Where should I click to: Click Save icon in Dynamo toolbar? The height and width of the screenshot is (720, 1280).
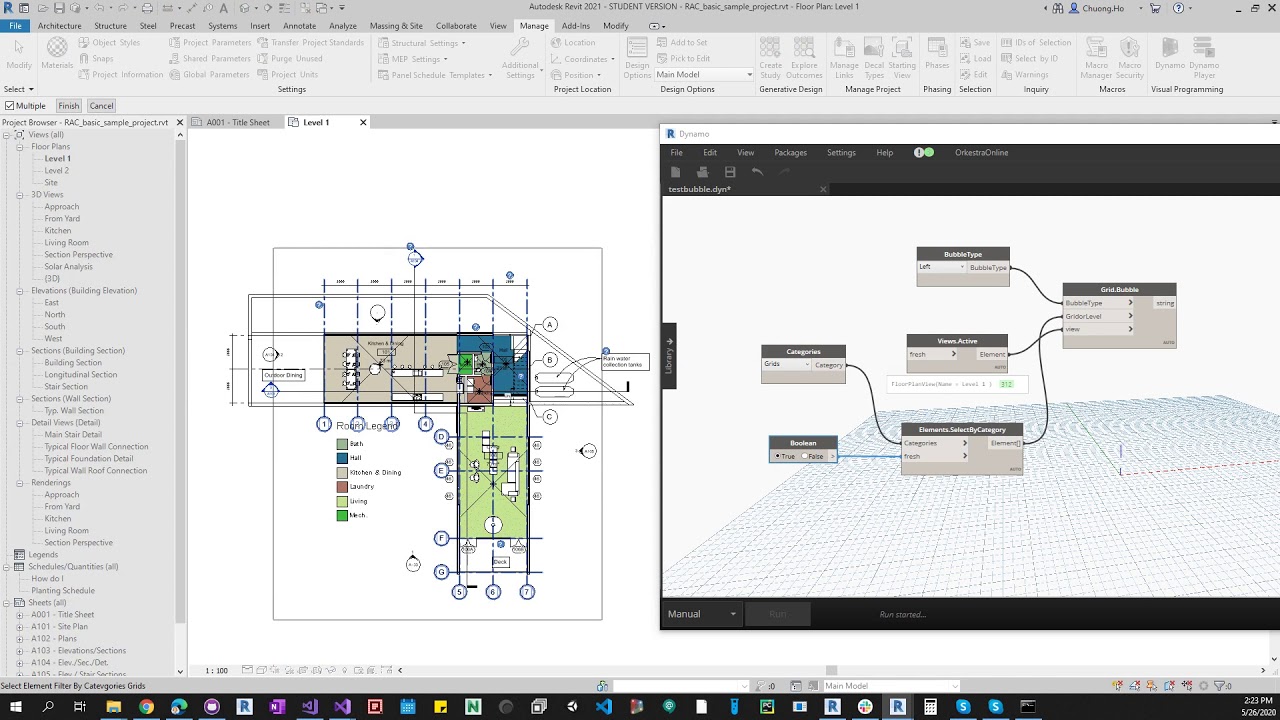point(730,172)
